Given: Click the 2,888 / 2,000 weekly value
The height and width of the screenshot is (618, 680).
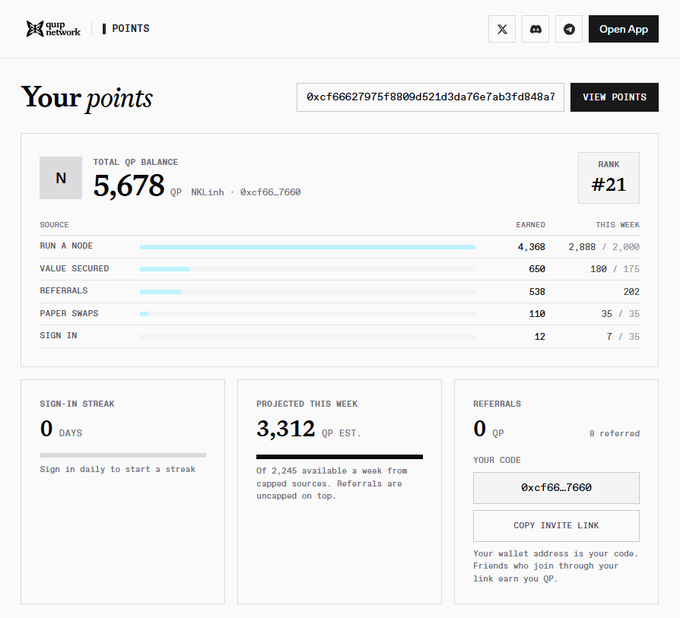Looking at the screenshot, I should tap(604, 247).
